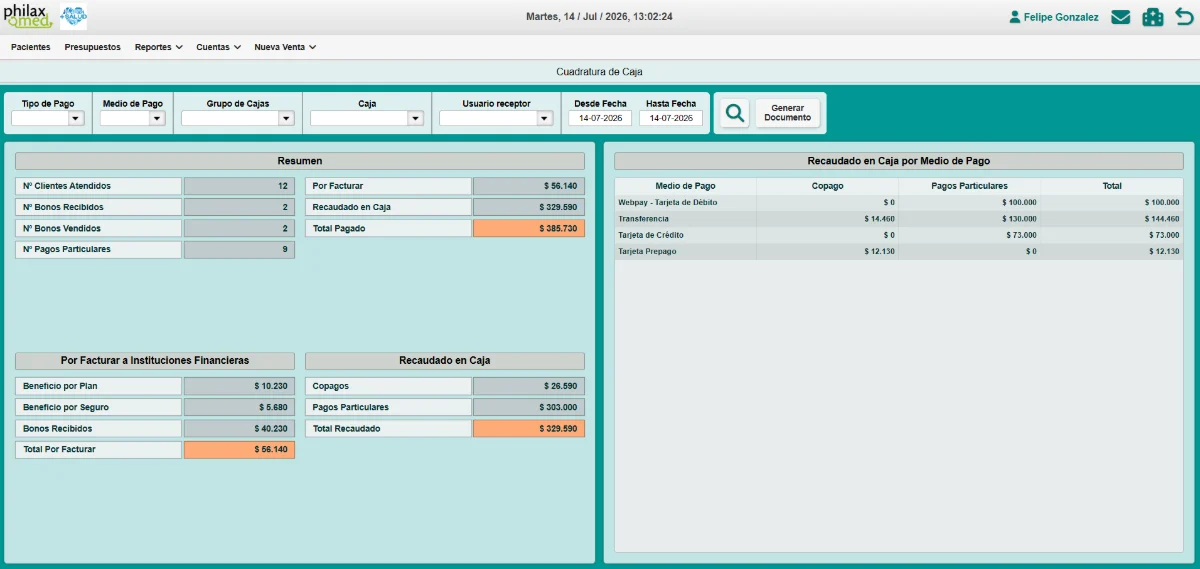Open the Reportes menu

158,47
